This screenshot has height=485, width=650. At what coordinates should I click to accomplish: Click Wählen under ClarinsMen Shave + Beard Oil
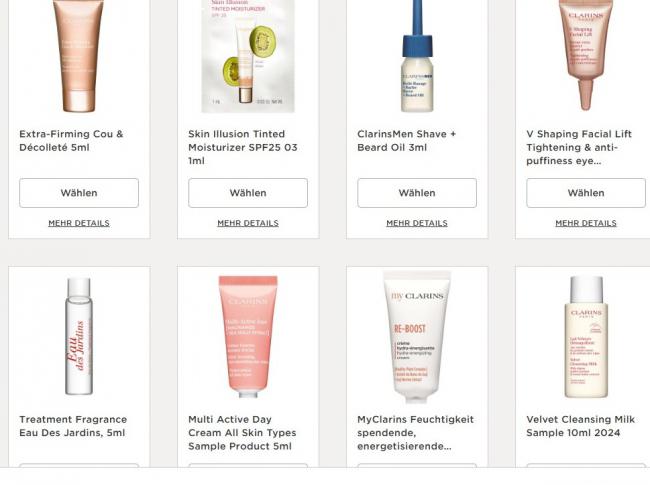pos(417,193)
